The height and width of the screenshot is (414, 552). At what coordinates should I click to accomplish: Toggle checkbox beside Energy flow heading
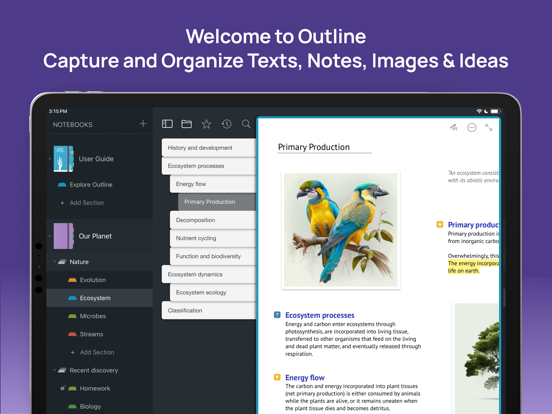(277, 377)
